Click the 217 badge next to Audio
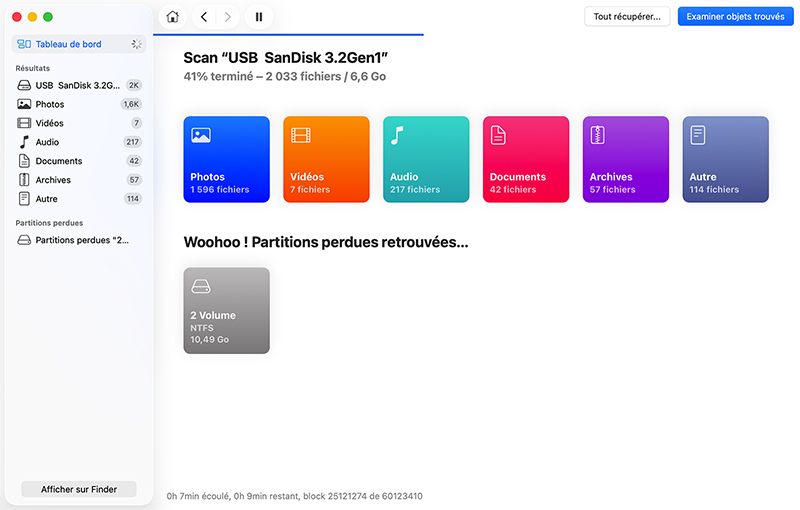Screen dimensions: 800x510 tap(133, 142)
